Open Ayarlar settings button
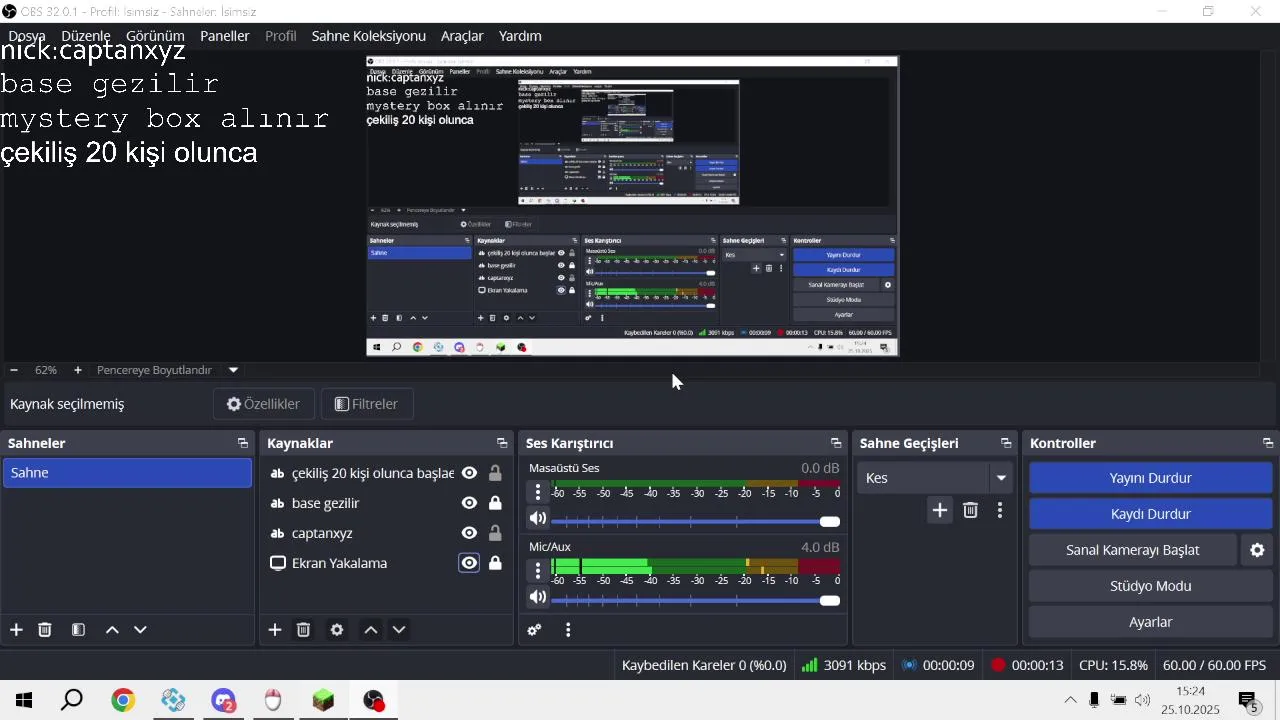Screen dimensions: 1280x720 [x=1150, y=622]
